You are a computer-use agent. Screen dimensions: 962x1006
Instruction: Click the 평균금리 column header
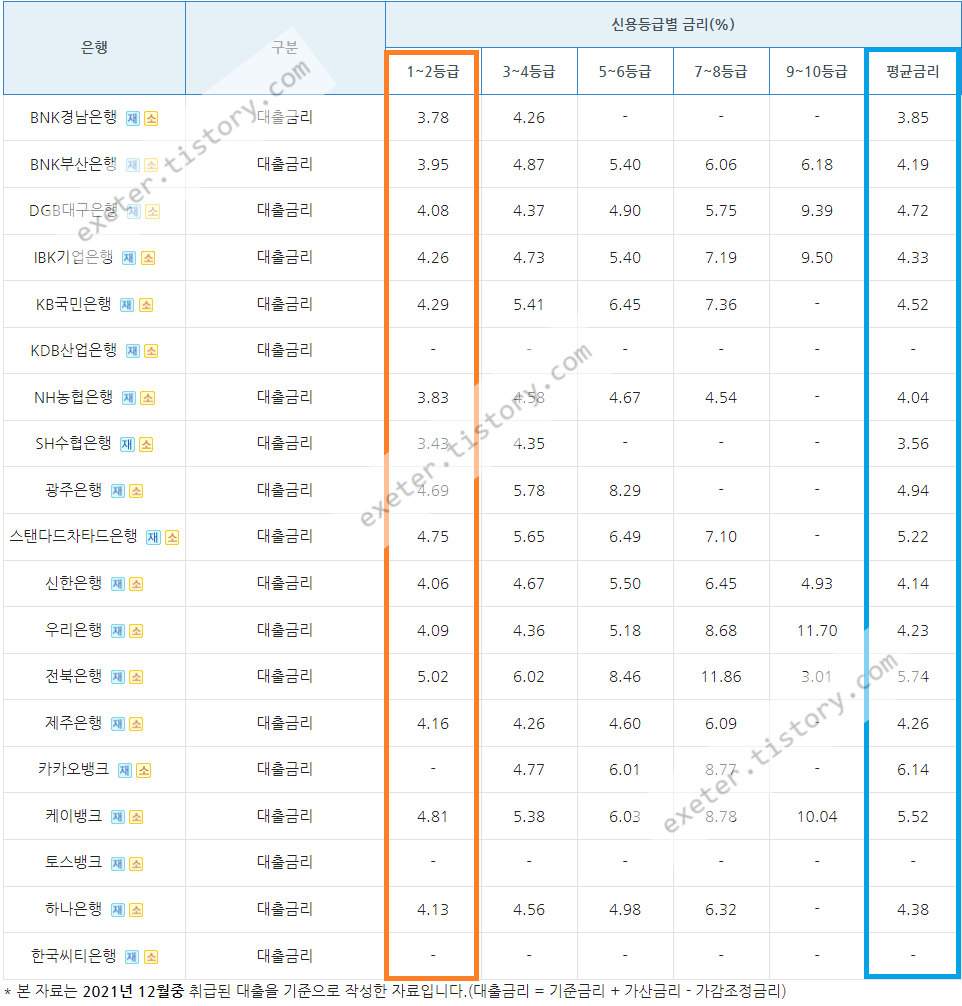[x=913, y=71]
